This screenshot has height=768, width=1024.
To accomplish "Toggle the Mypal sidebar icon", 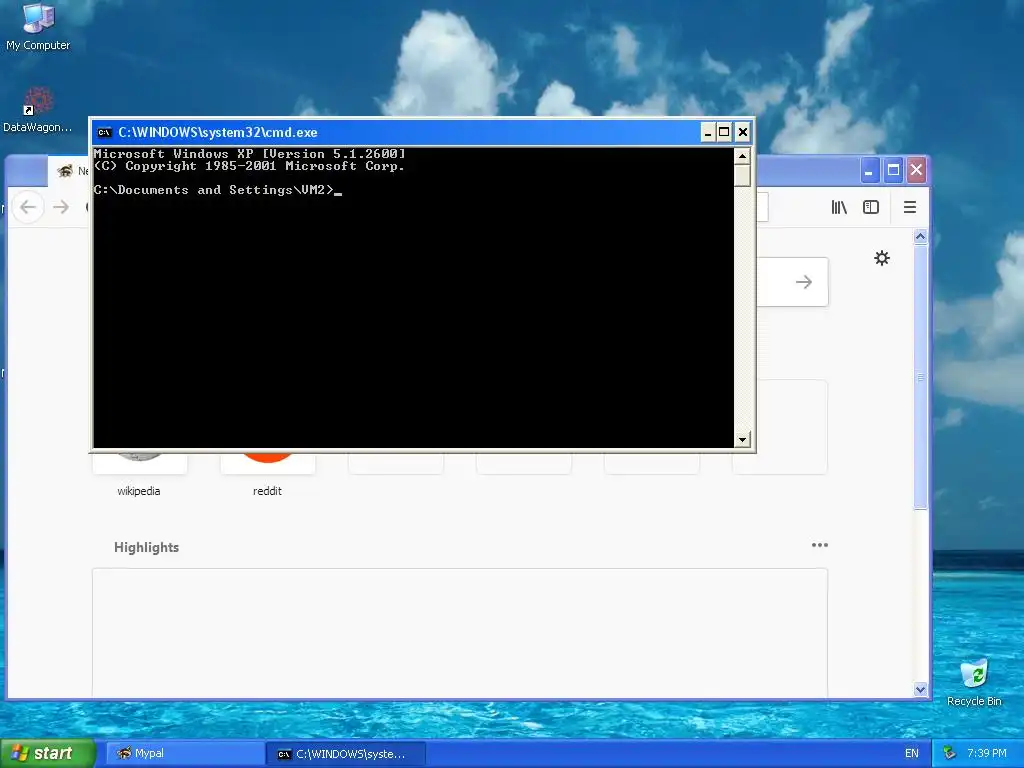I will click(x=871, y=207).
